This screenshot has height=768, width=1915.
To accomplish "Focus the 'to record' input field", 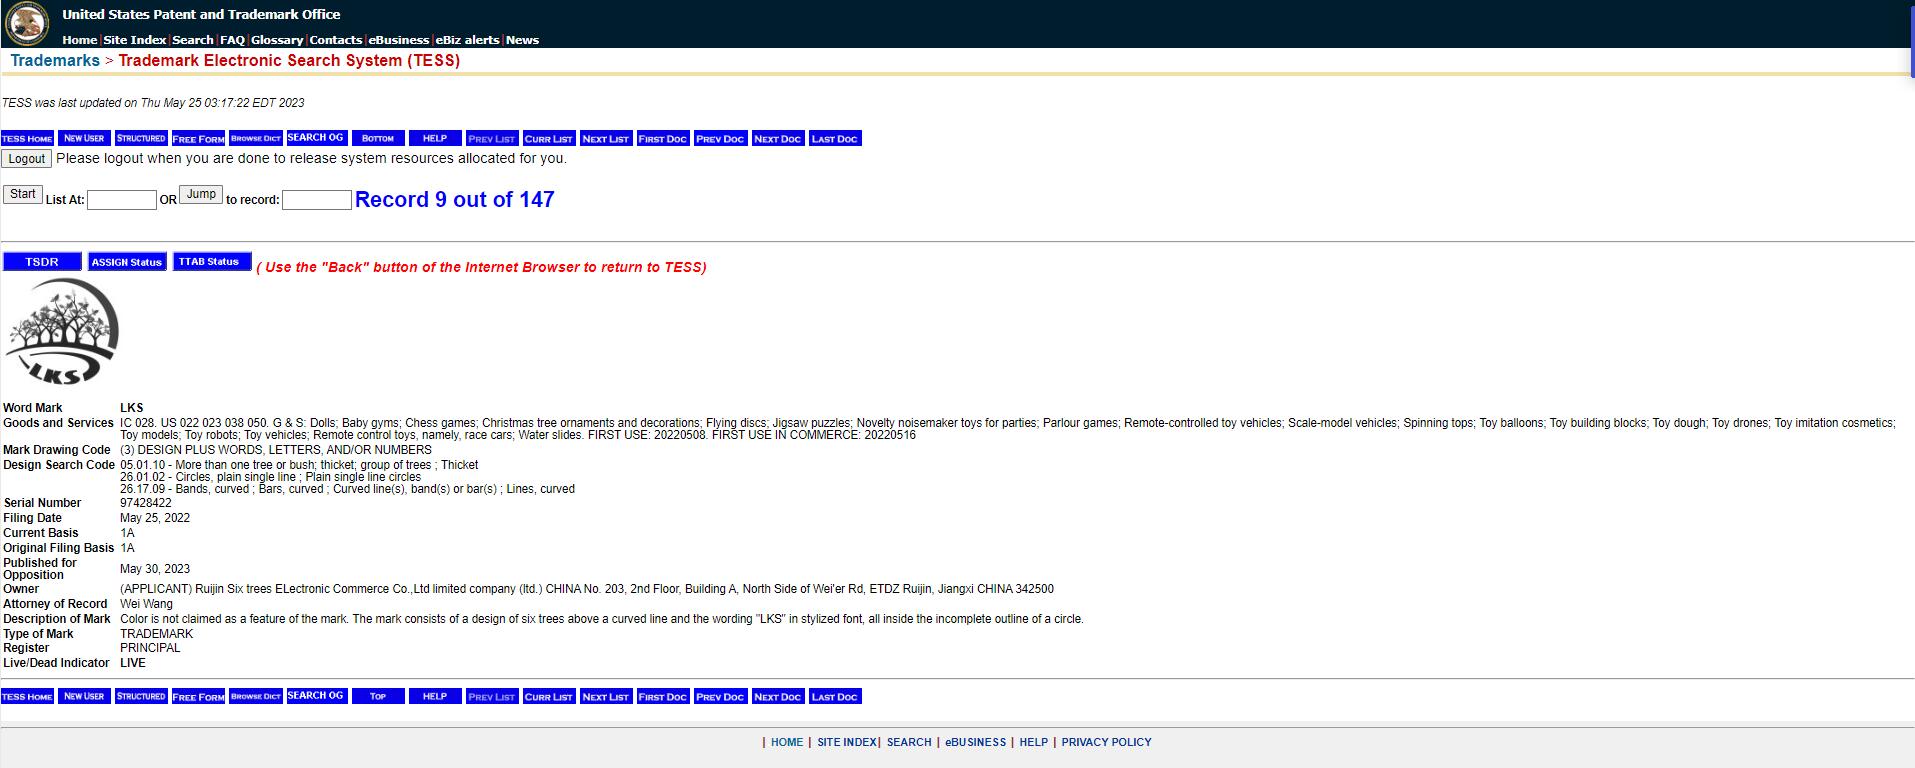I will click(316, 200).
